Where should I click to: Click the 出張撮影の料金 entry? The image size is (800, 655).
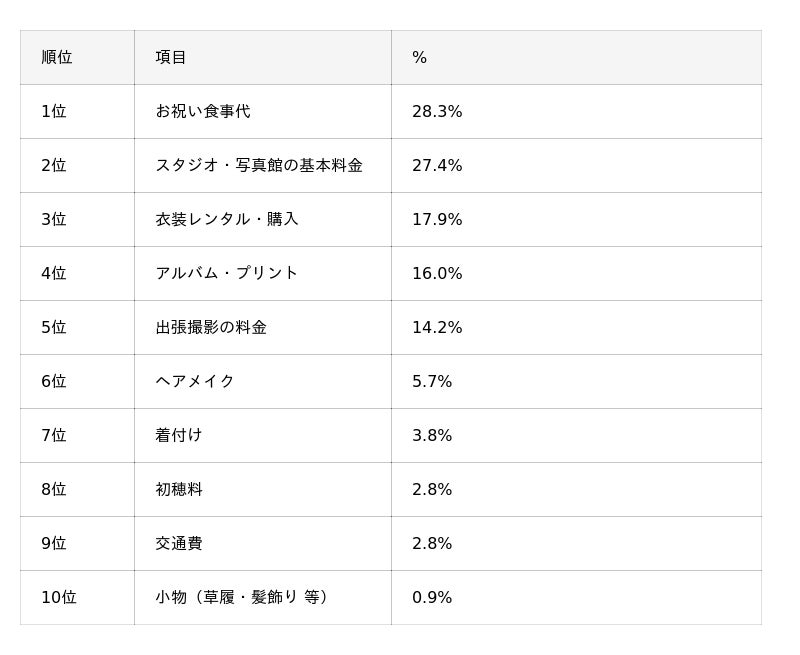(211, 328)
